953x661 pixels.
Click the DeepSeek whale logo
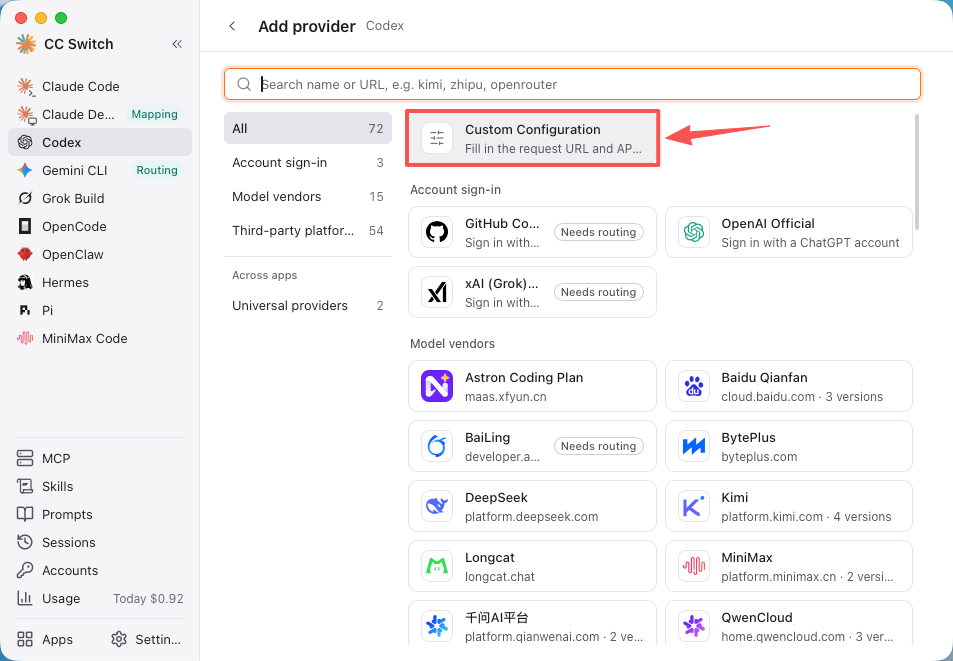(x=437, y=506)
